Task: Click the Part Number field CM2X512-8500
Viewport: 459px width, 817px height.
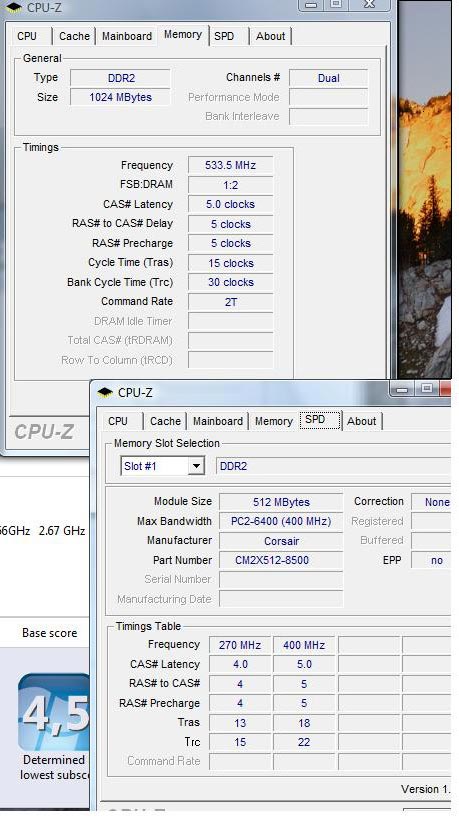Action: tap(281, 560)
